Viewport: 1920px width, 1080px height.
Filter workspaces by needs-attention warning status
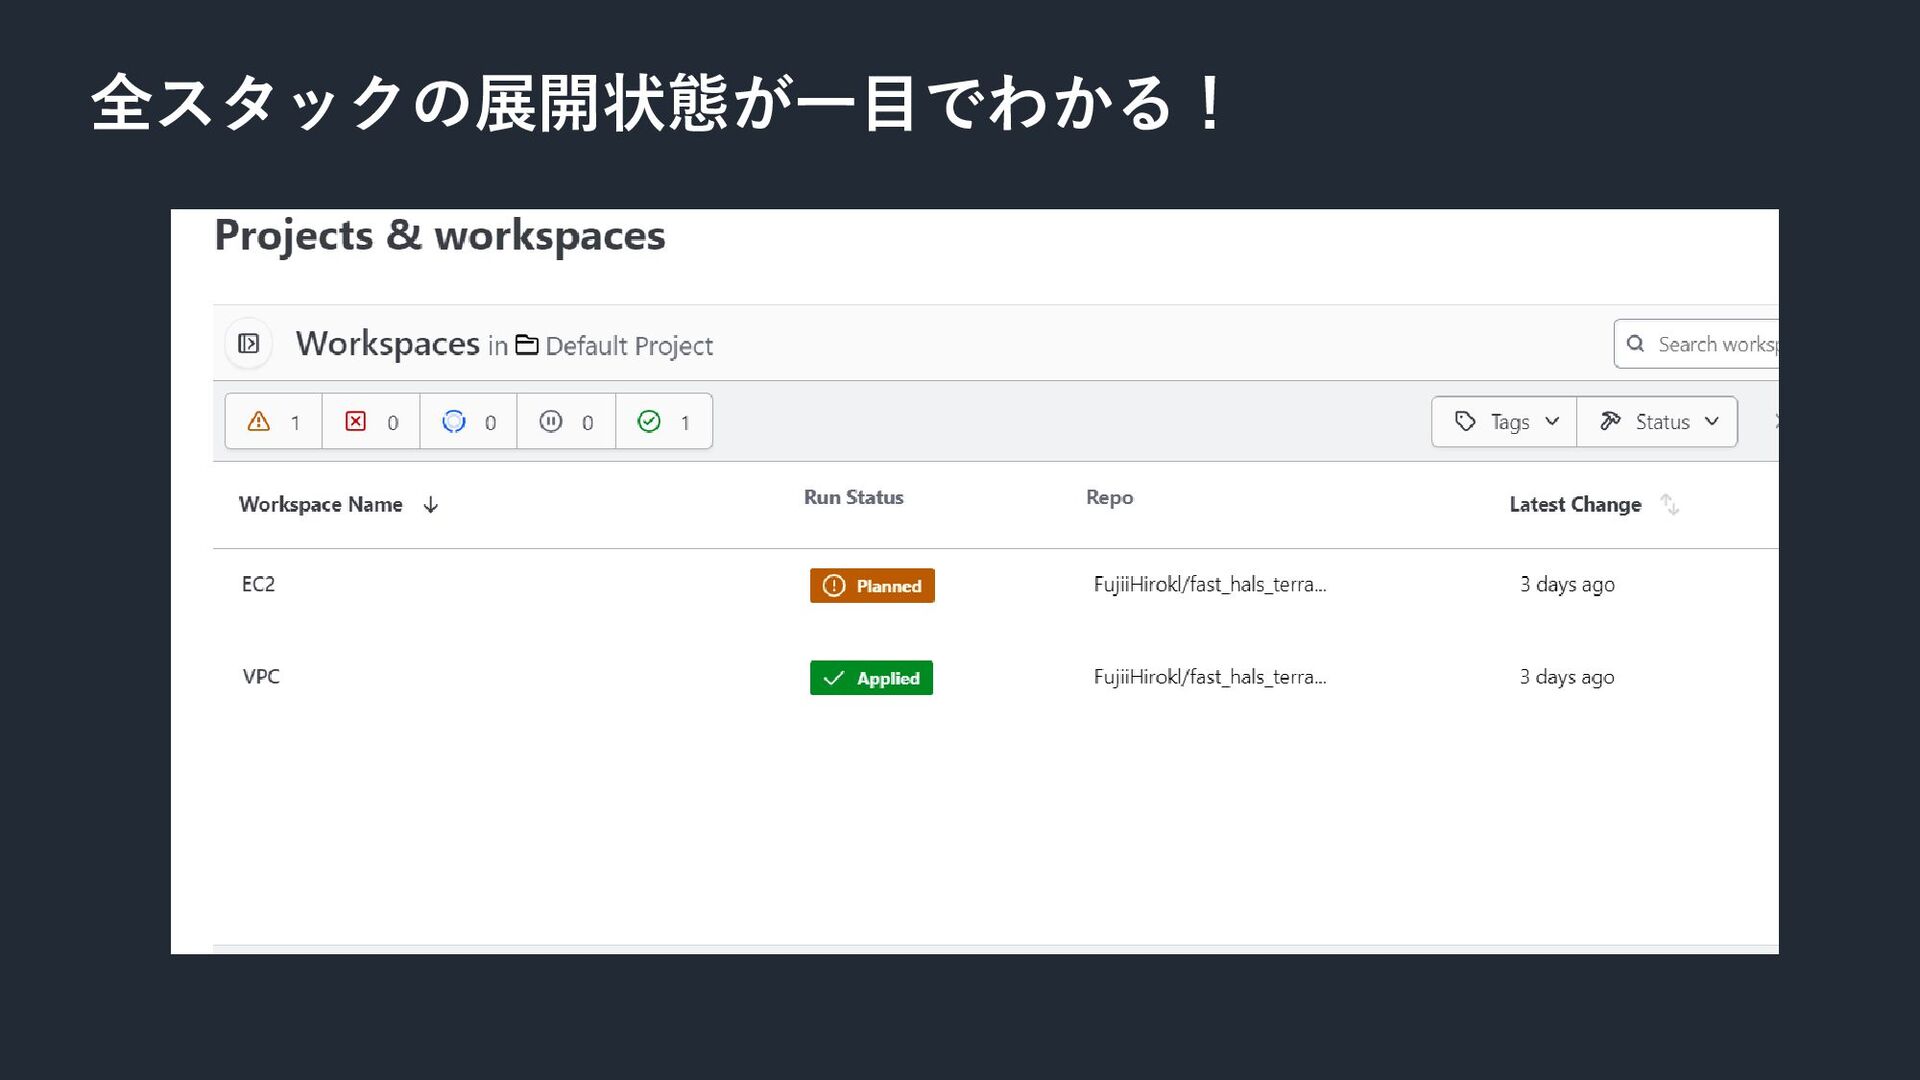click(x=273, y=422)
